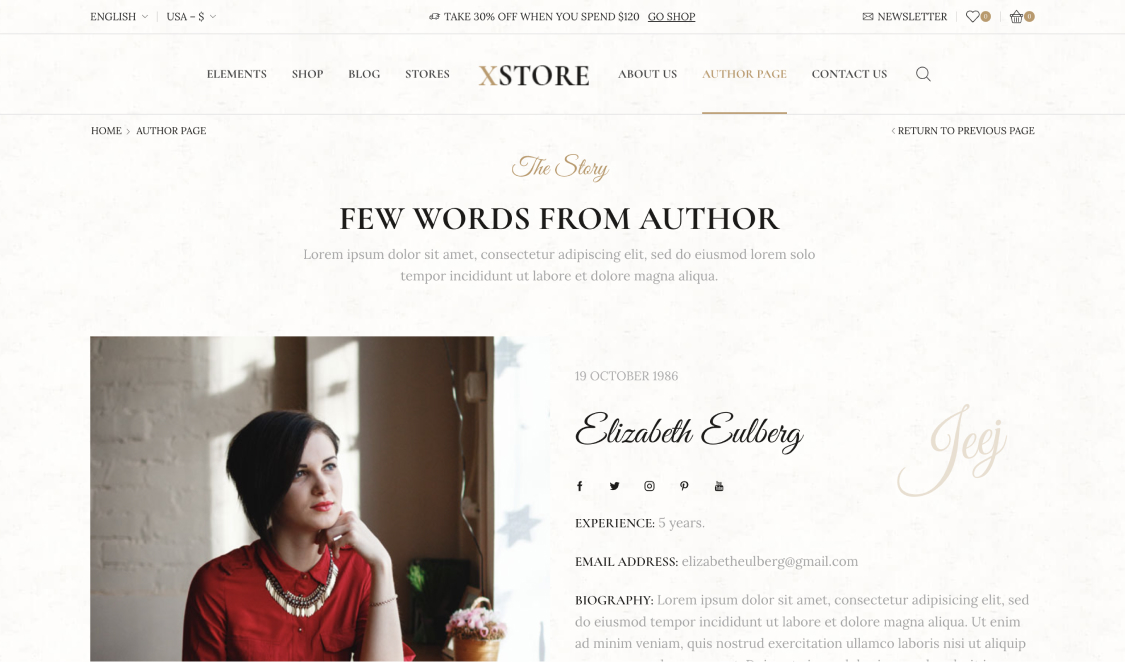Open the Elements menu

[x=237, y=74]
